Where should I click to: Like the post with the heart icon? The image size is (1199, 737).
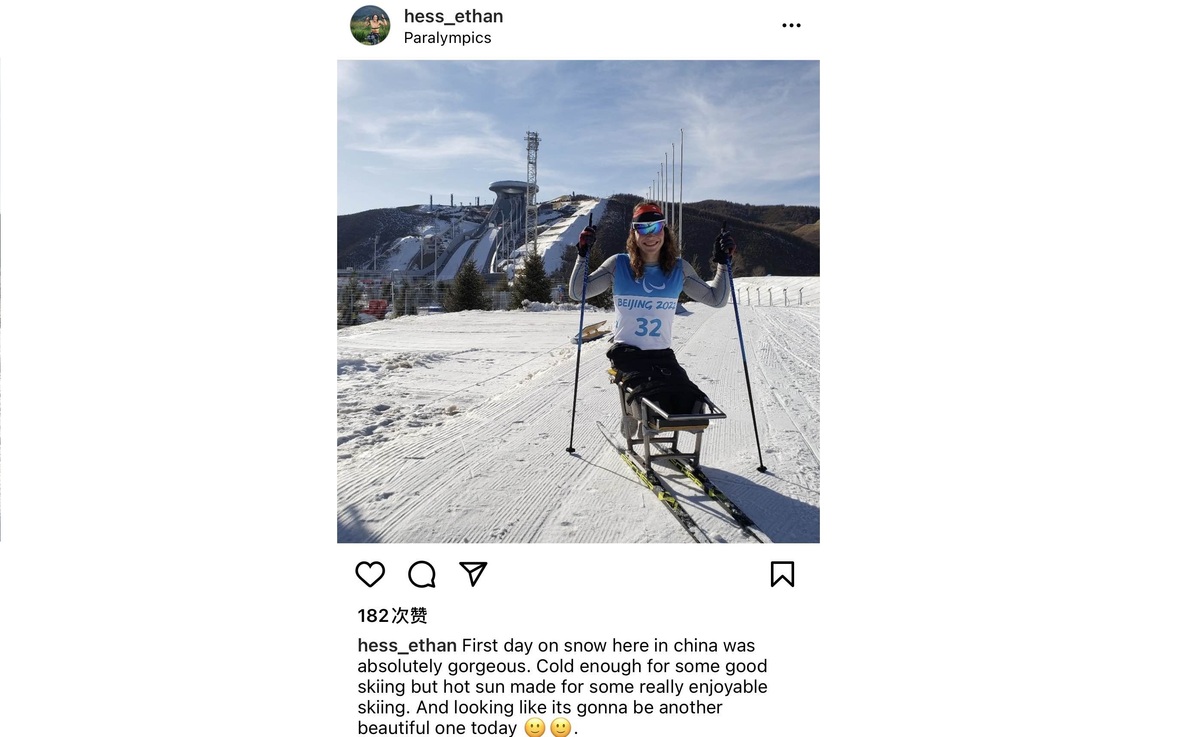pos(370,574)
